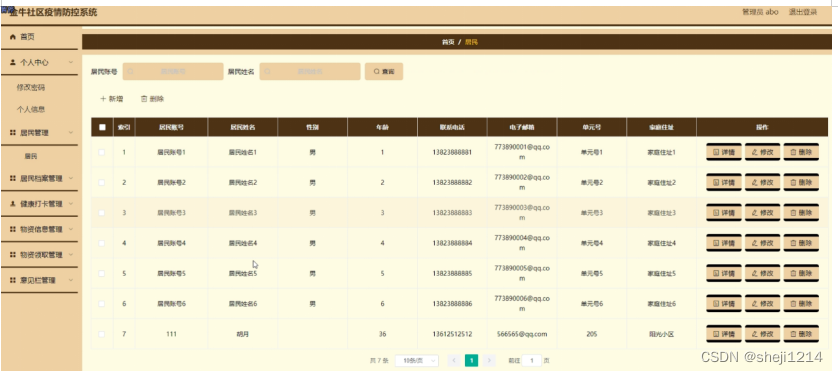Viewport: 838px width, 374px height.
Task: Expand the 意见栏管理 menu
Action: [x=39, y=280]
